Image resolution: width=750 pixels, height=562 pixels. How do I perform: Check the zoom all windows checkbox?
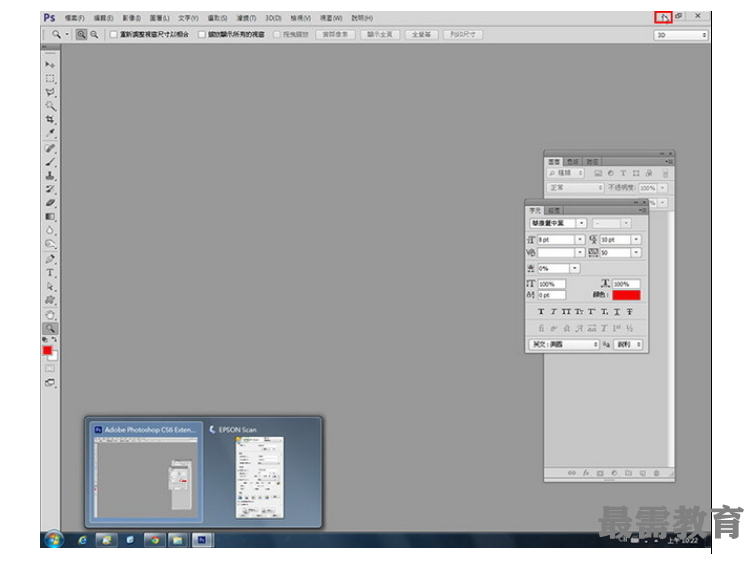point(202,34)
